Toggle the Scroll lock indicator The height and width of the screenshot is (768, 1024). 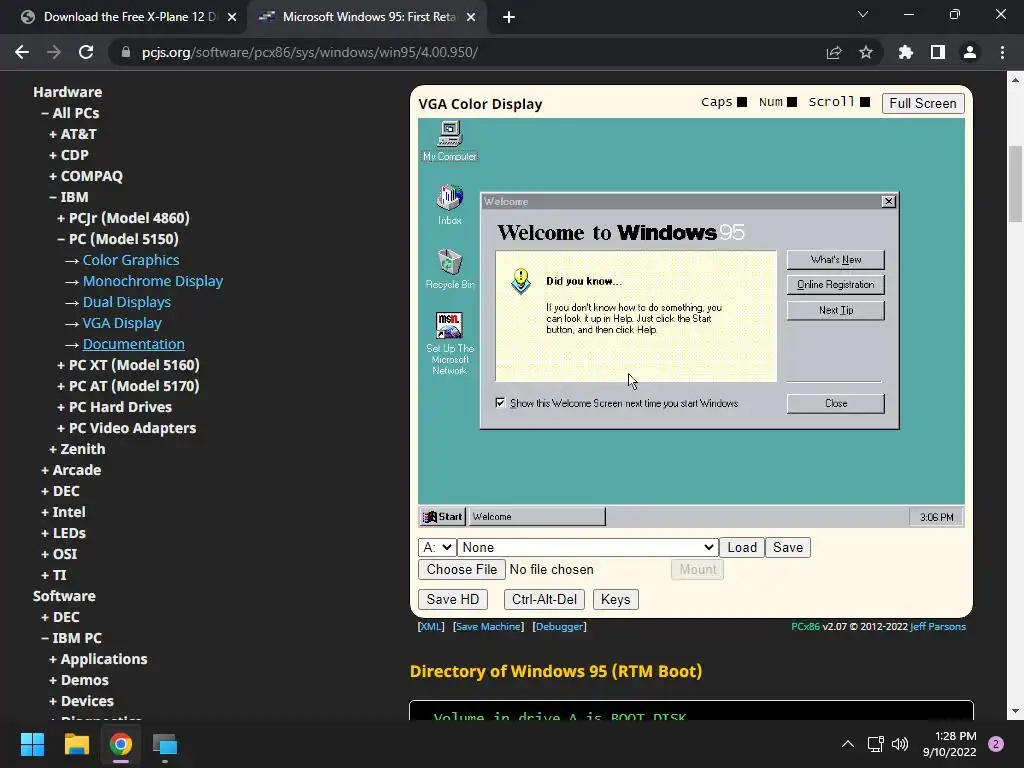(865, 102)
